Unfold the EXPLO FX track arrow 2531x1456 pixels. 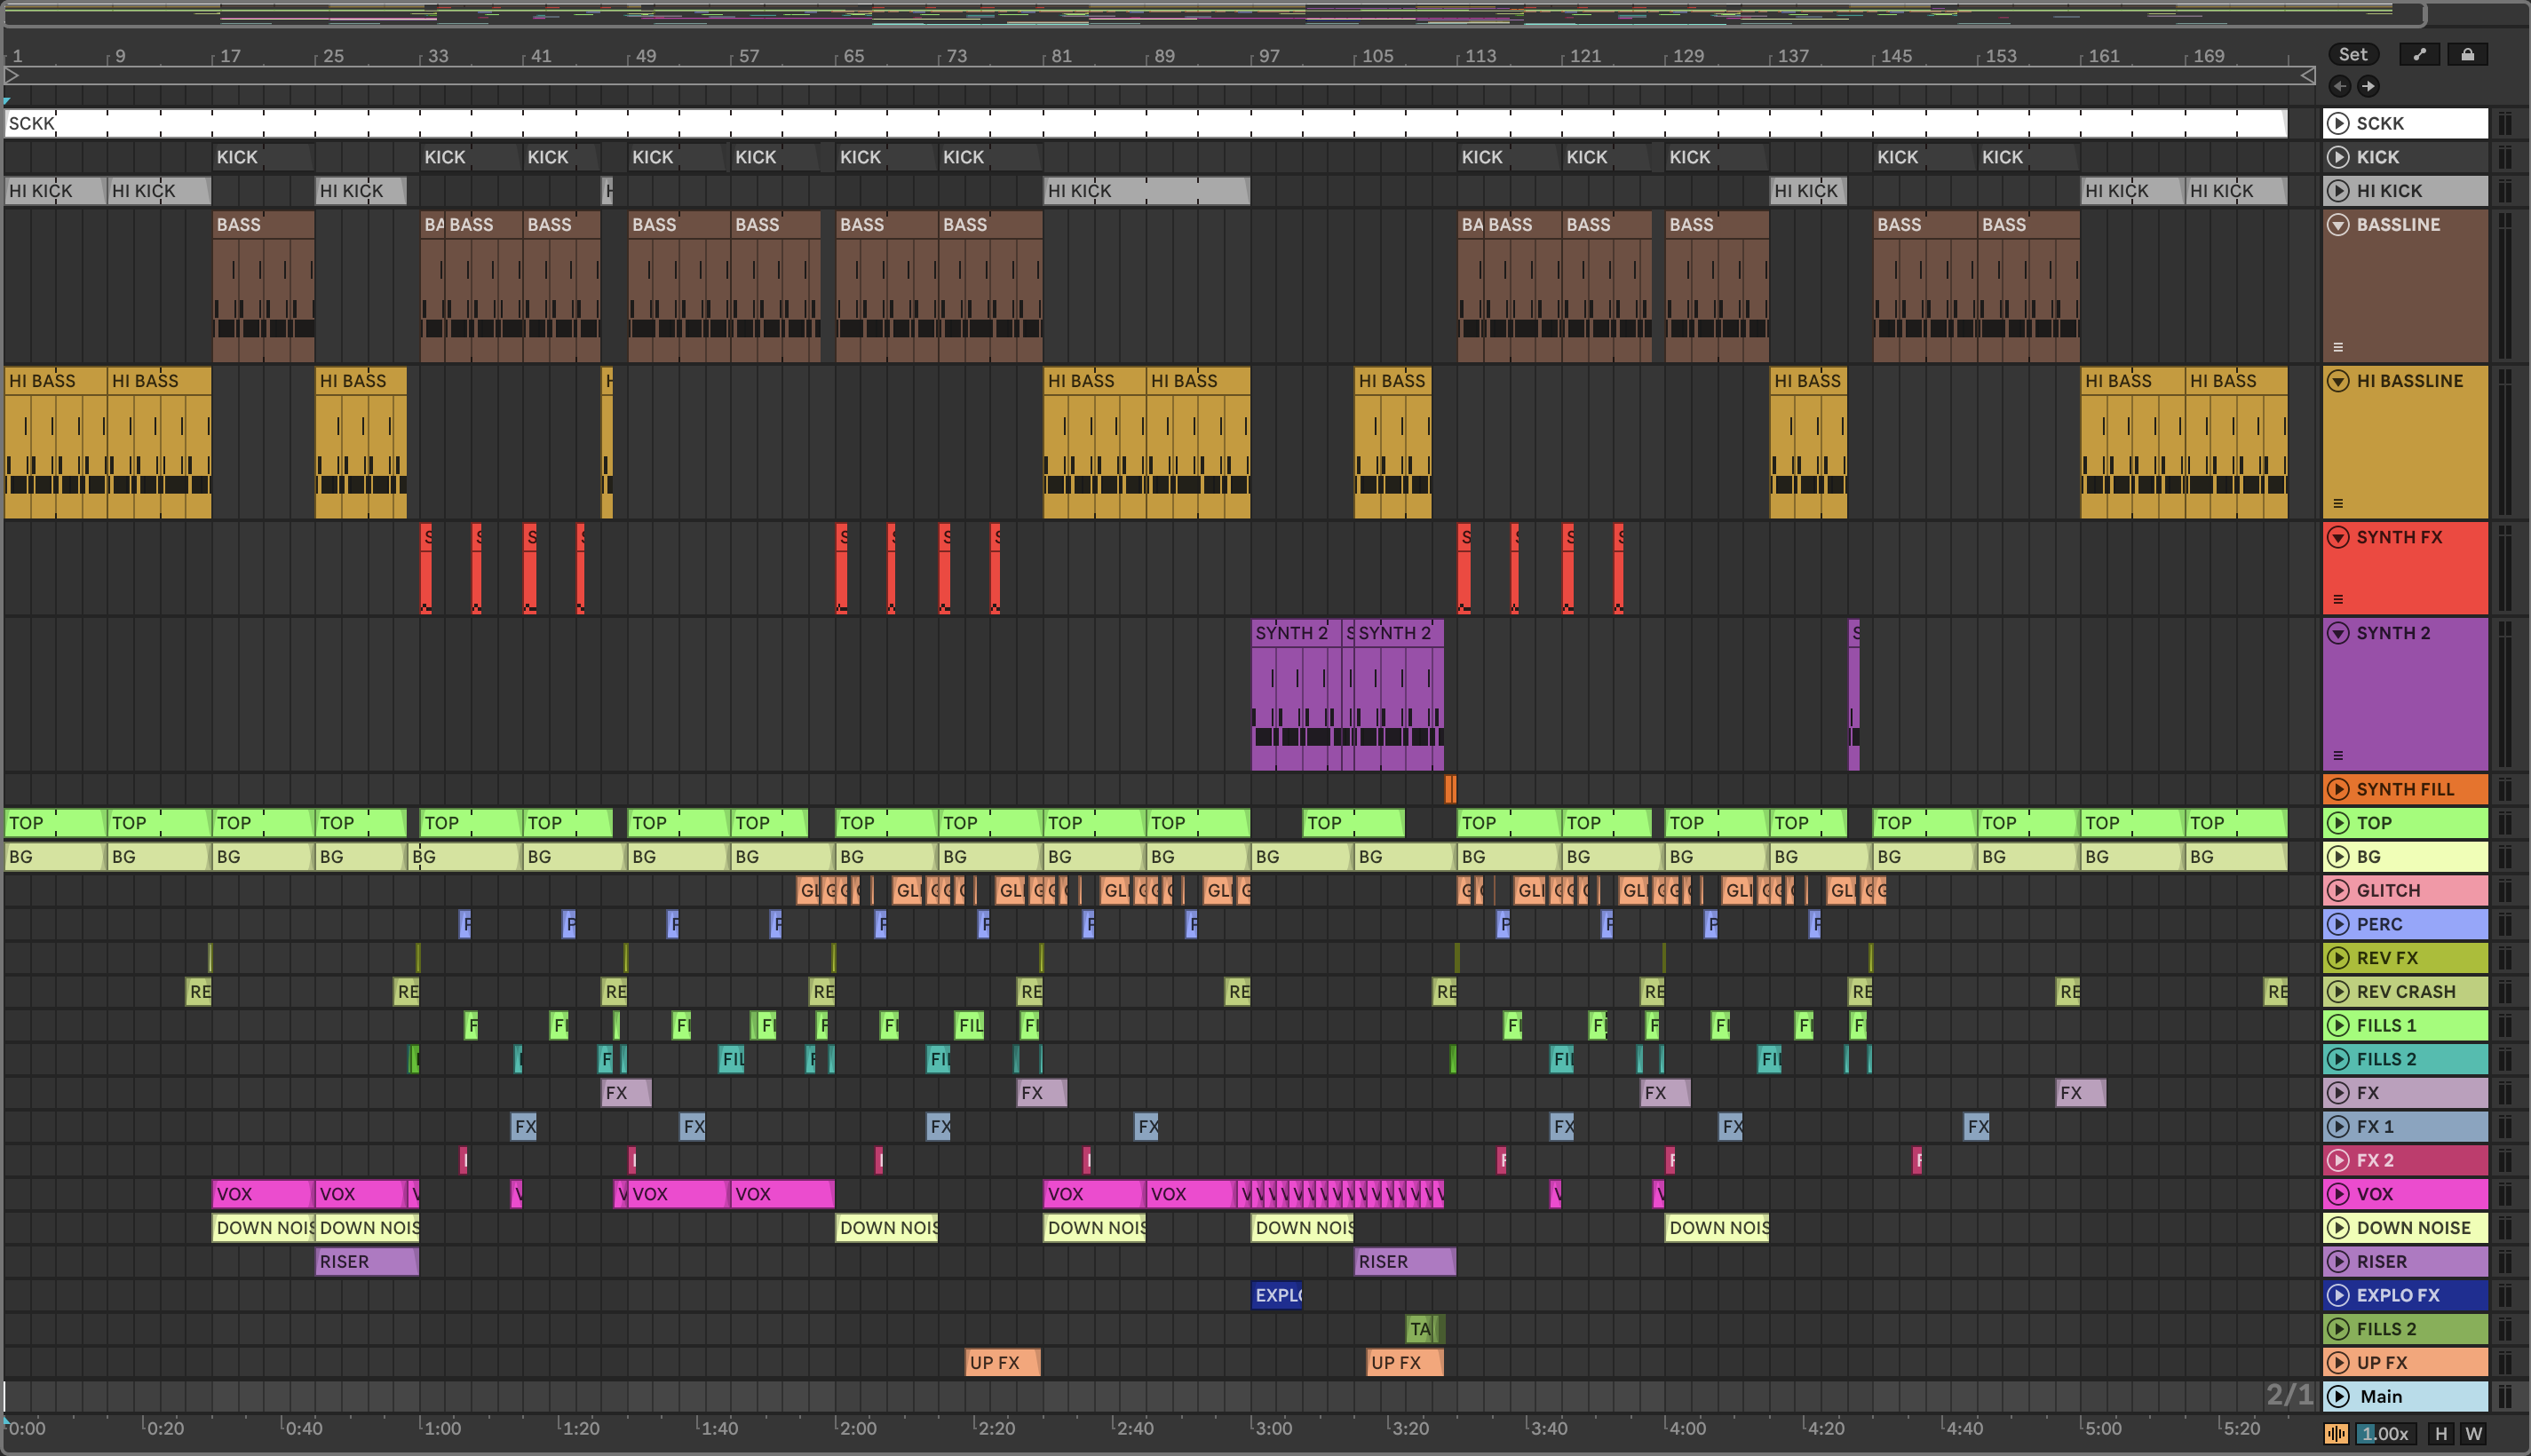tap(2338, 1295)
